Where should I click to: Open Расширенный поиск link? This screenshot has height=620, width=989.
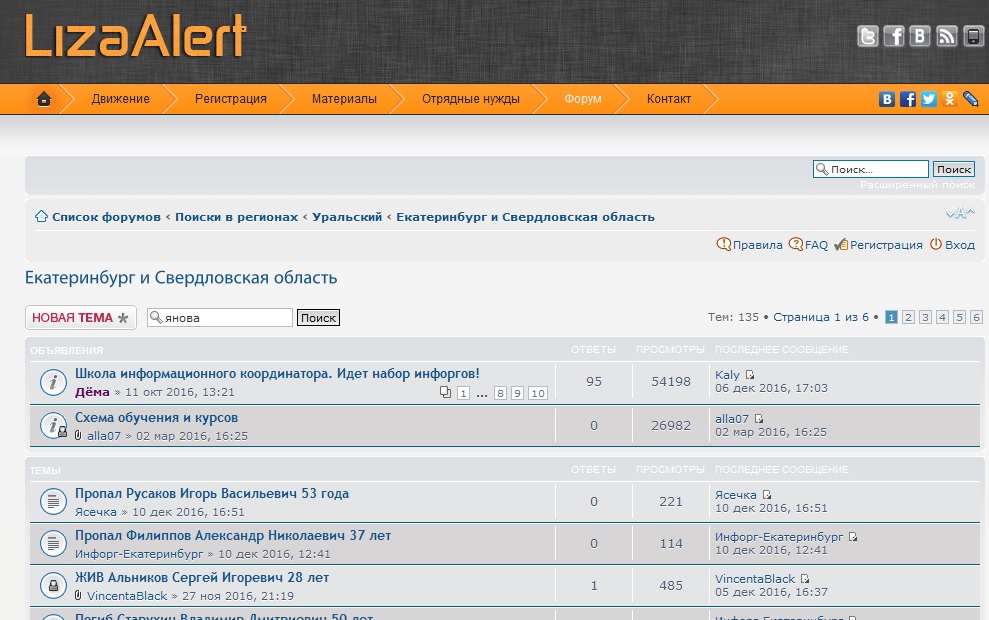[x=917, y=185]
